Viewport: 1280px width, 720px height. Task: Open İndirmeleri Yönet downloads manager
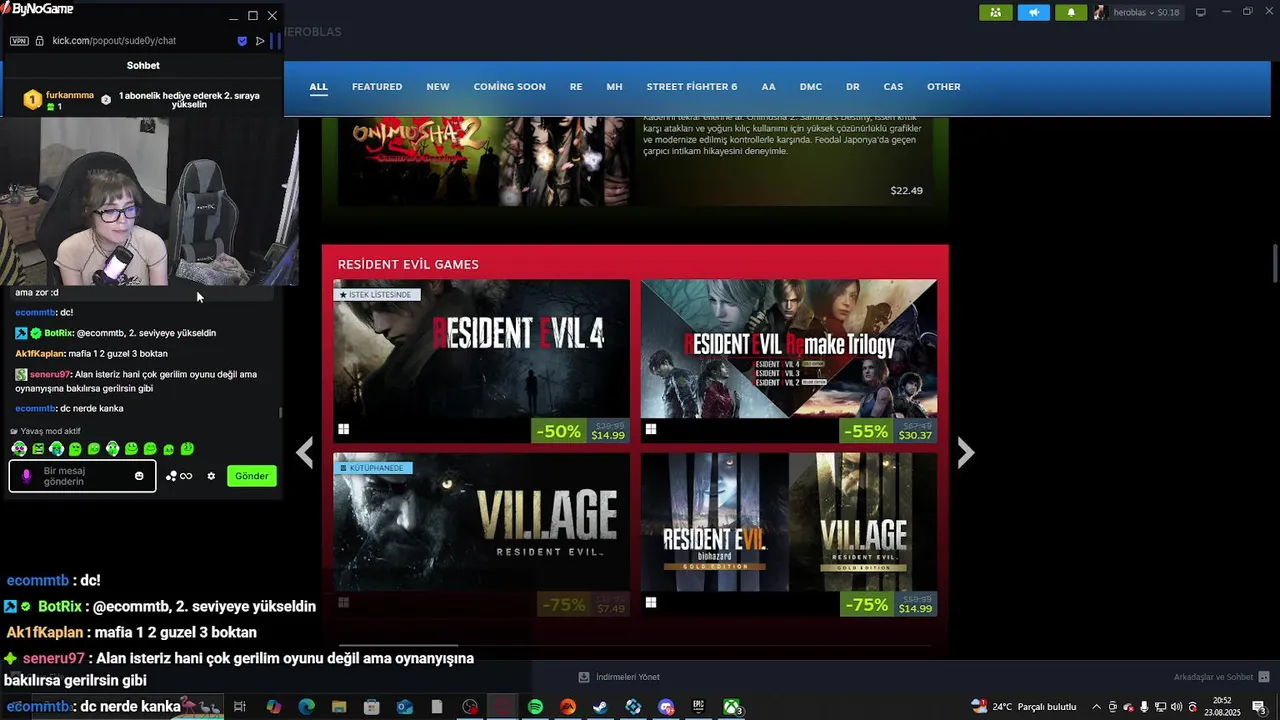(x=619, y=677)
